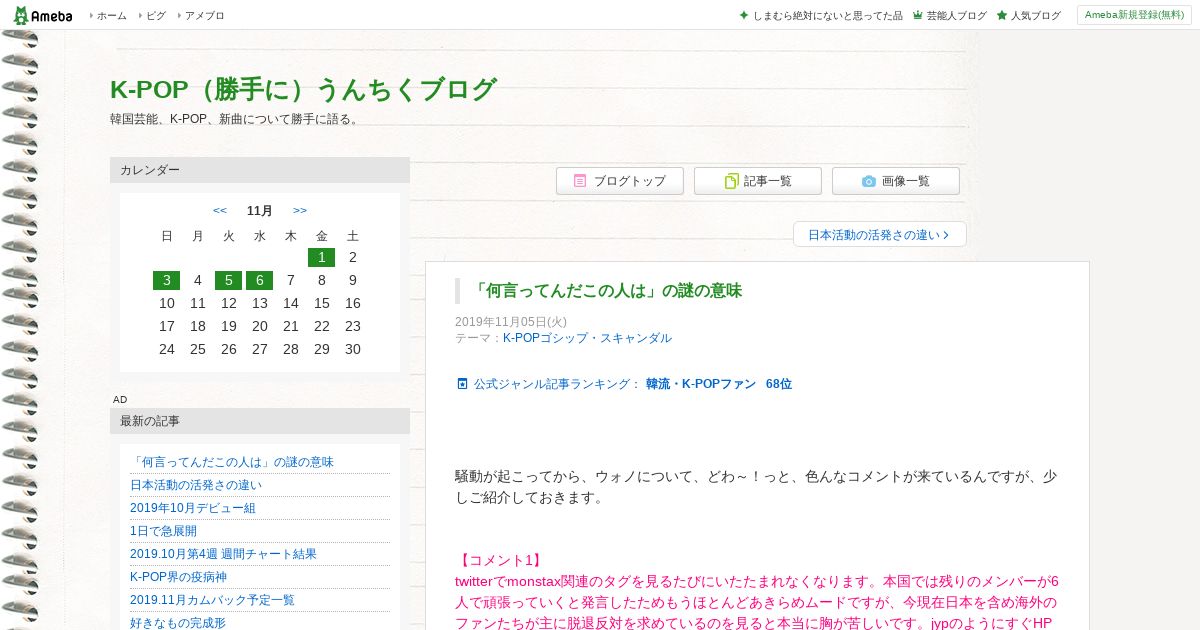The image size is (1200, 630).
Task: Click 【コメント1】 heading text
Action: pyautogui.click(x=498, y=560)
